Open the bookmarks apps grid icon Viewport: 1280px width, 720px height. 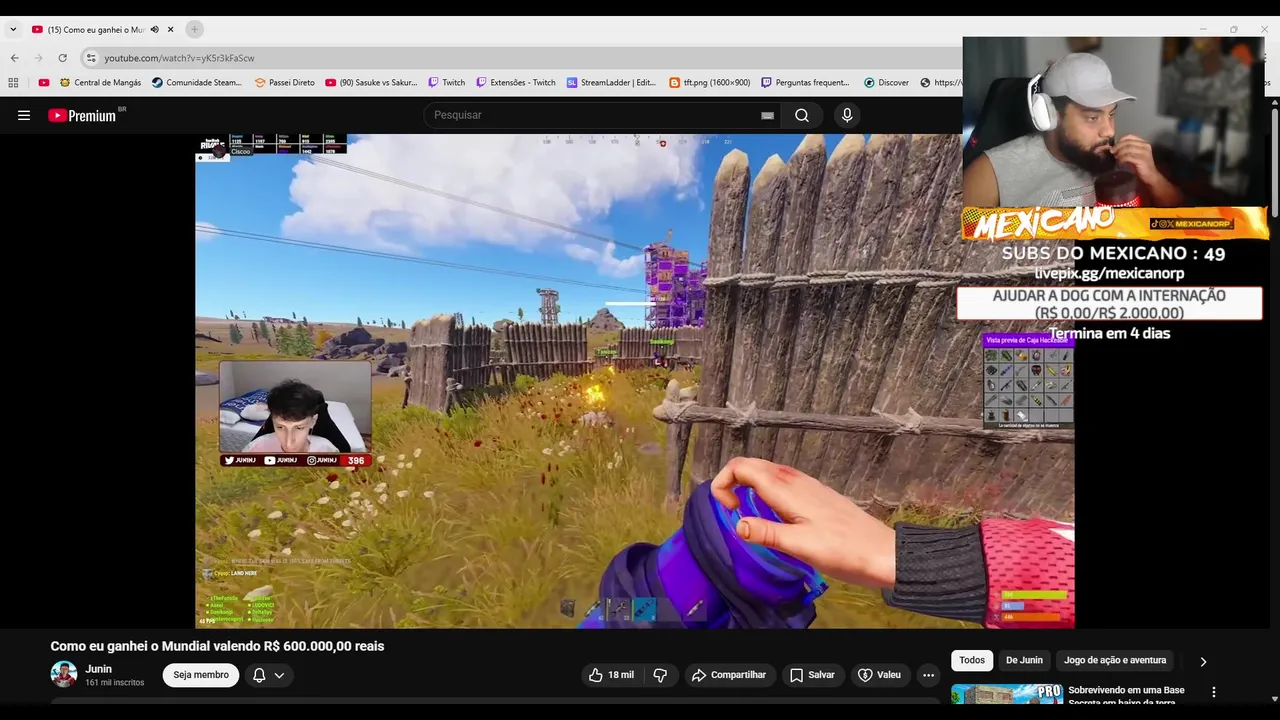pyautogui.click(x=13, y=82)
